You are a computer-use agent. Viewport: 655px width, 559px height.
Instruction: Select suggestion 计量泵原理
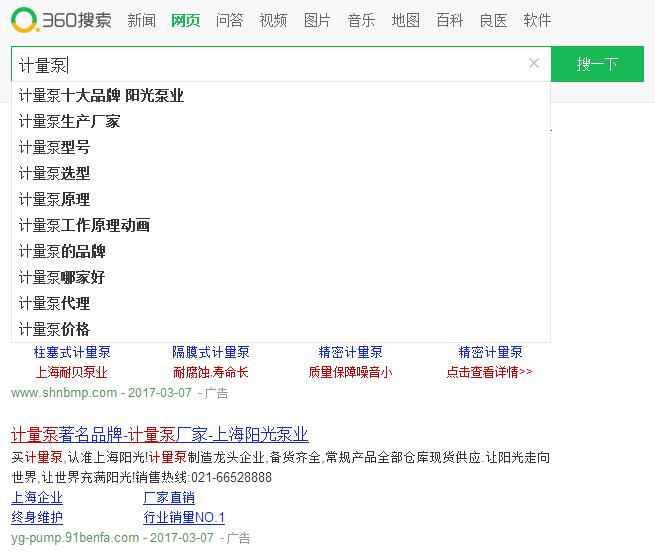281,199
